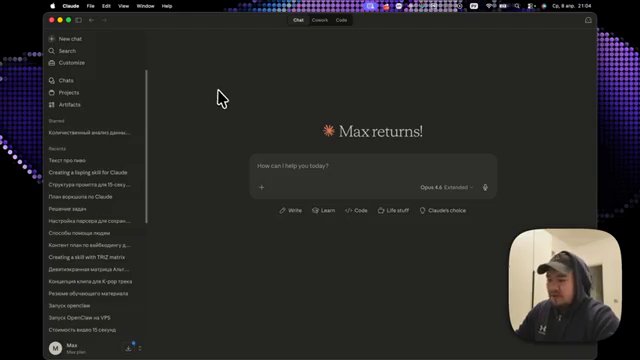Screen dimensions: 640x360
Task: Click the microphone voice input icon
Action: [485, 187]
